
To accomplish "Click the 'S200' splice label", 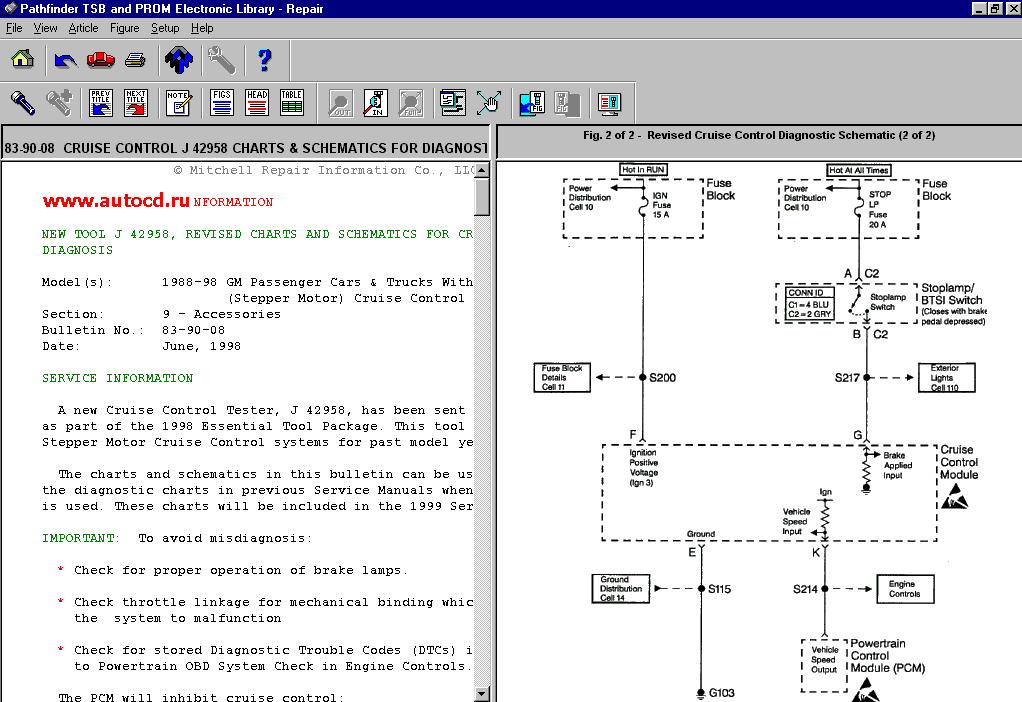I will coord(662,377).
